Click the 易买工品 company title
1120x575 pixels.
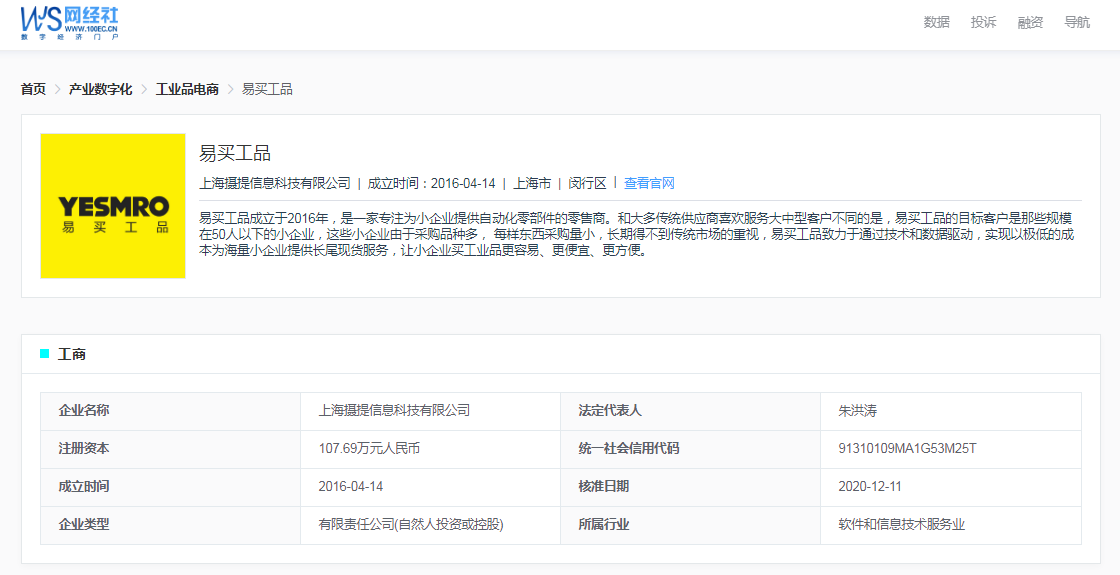click(235, 153)
